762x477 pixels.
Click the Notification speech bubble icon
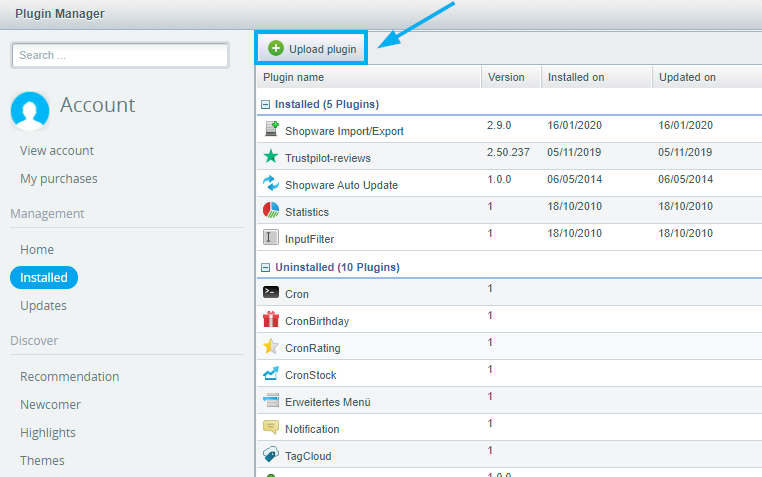271,427
